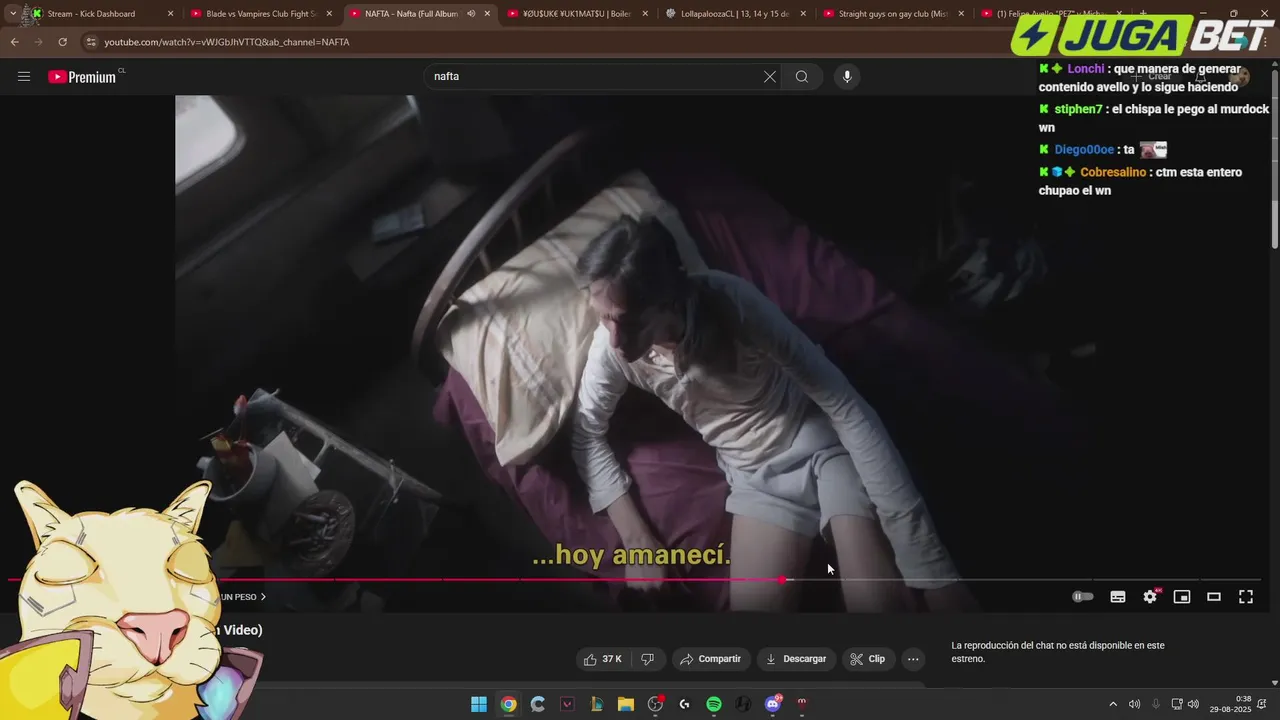Switch to ¥ØU$UK€ ¥UK1MAT$U Boiler tab
1280x720 pixels.
(577, 14)
